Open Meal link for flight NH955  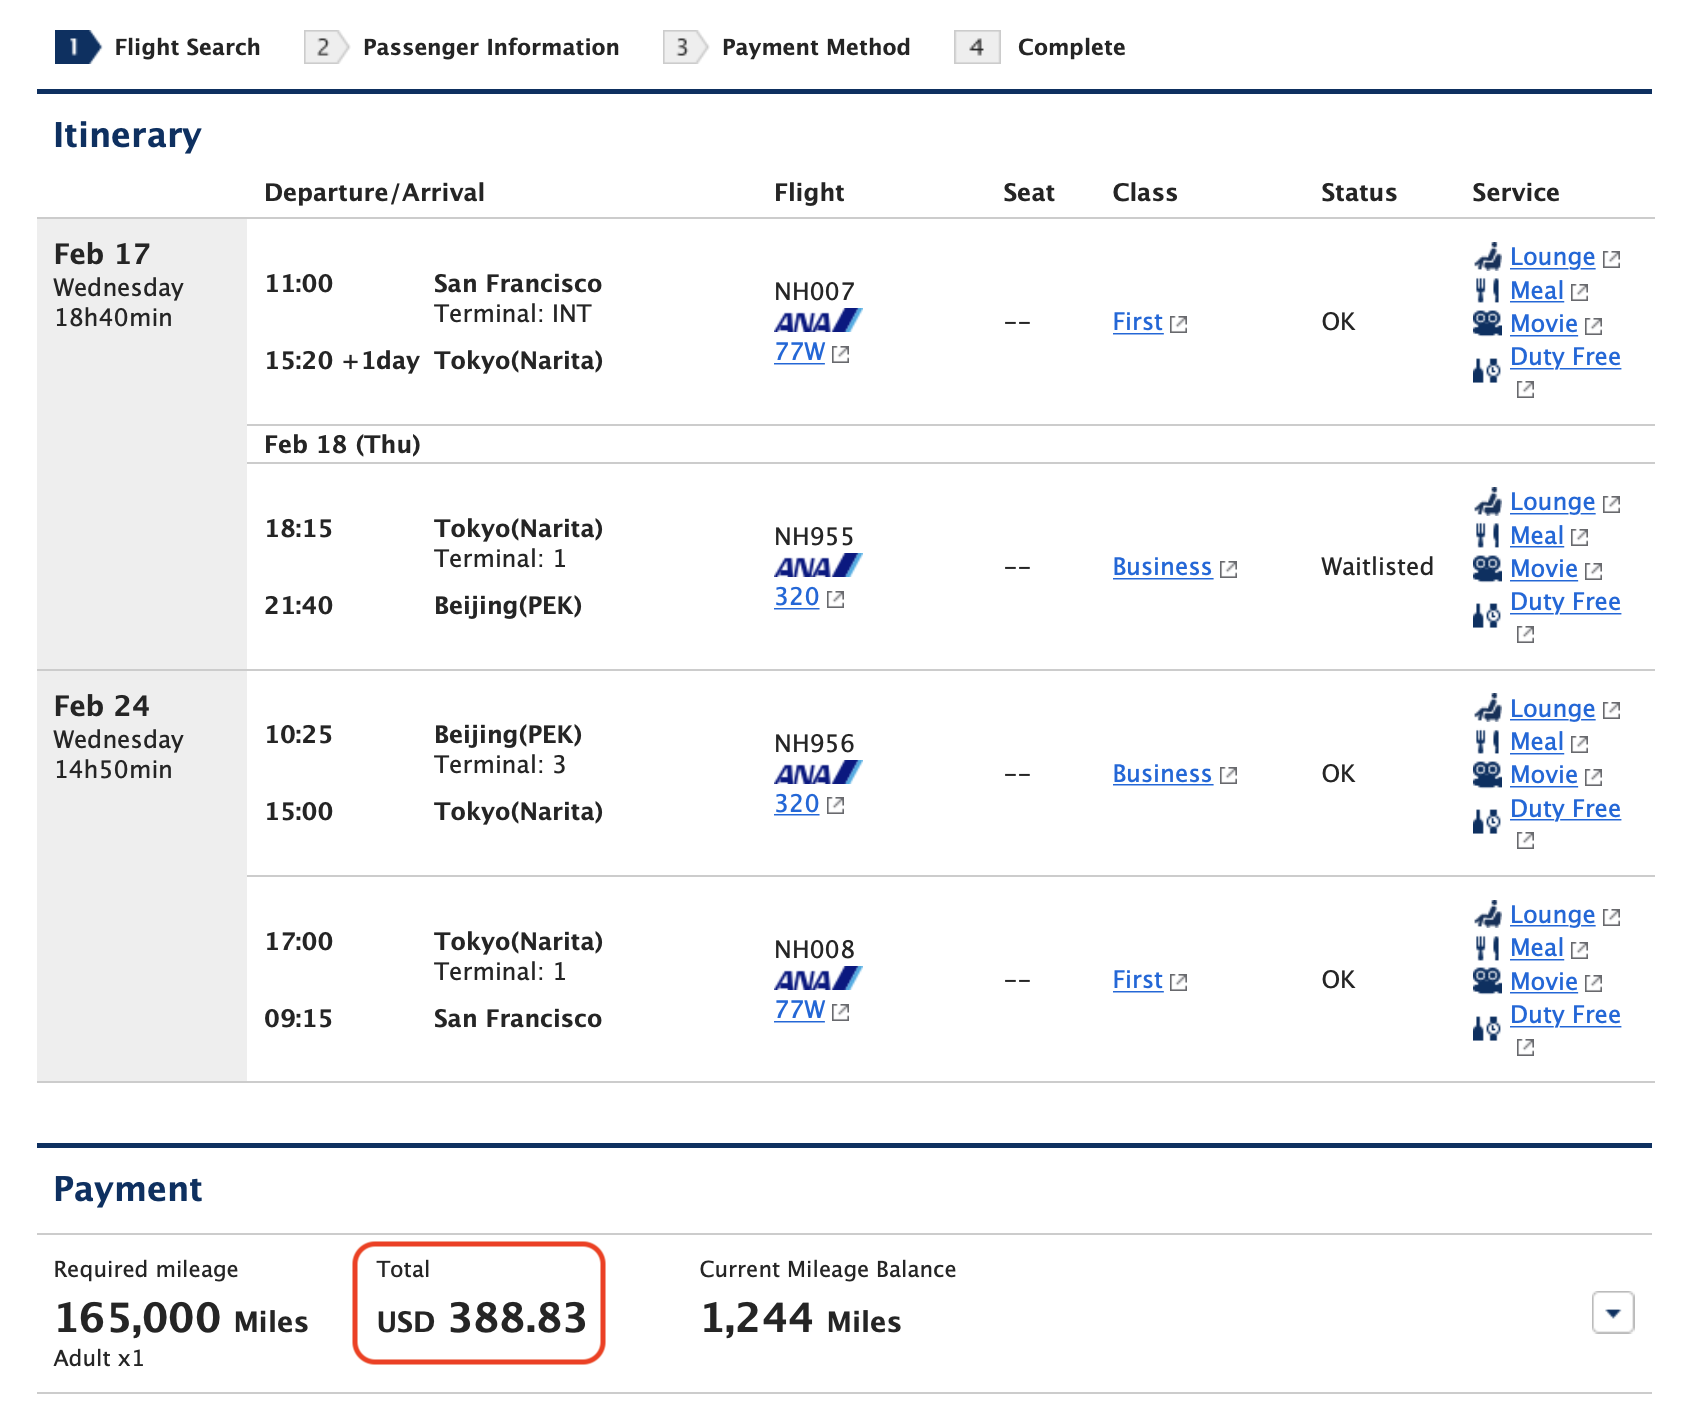(x=1536, y=536)
